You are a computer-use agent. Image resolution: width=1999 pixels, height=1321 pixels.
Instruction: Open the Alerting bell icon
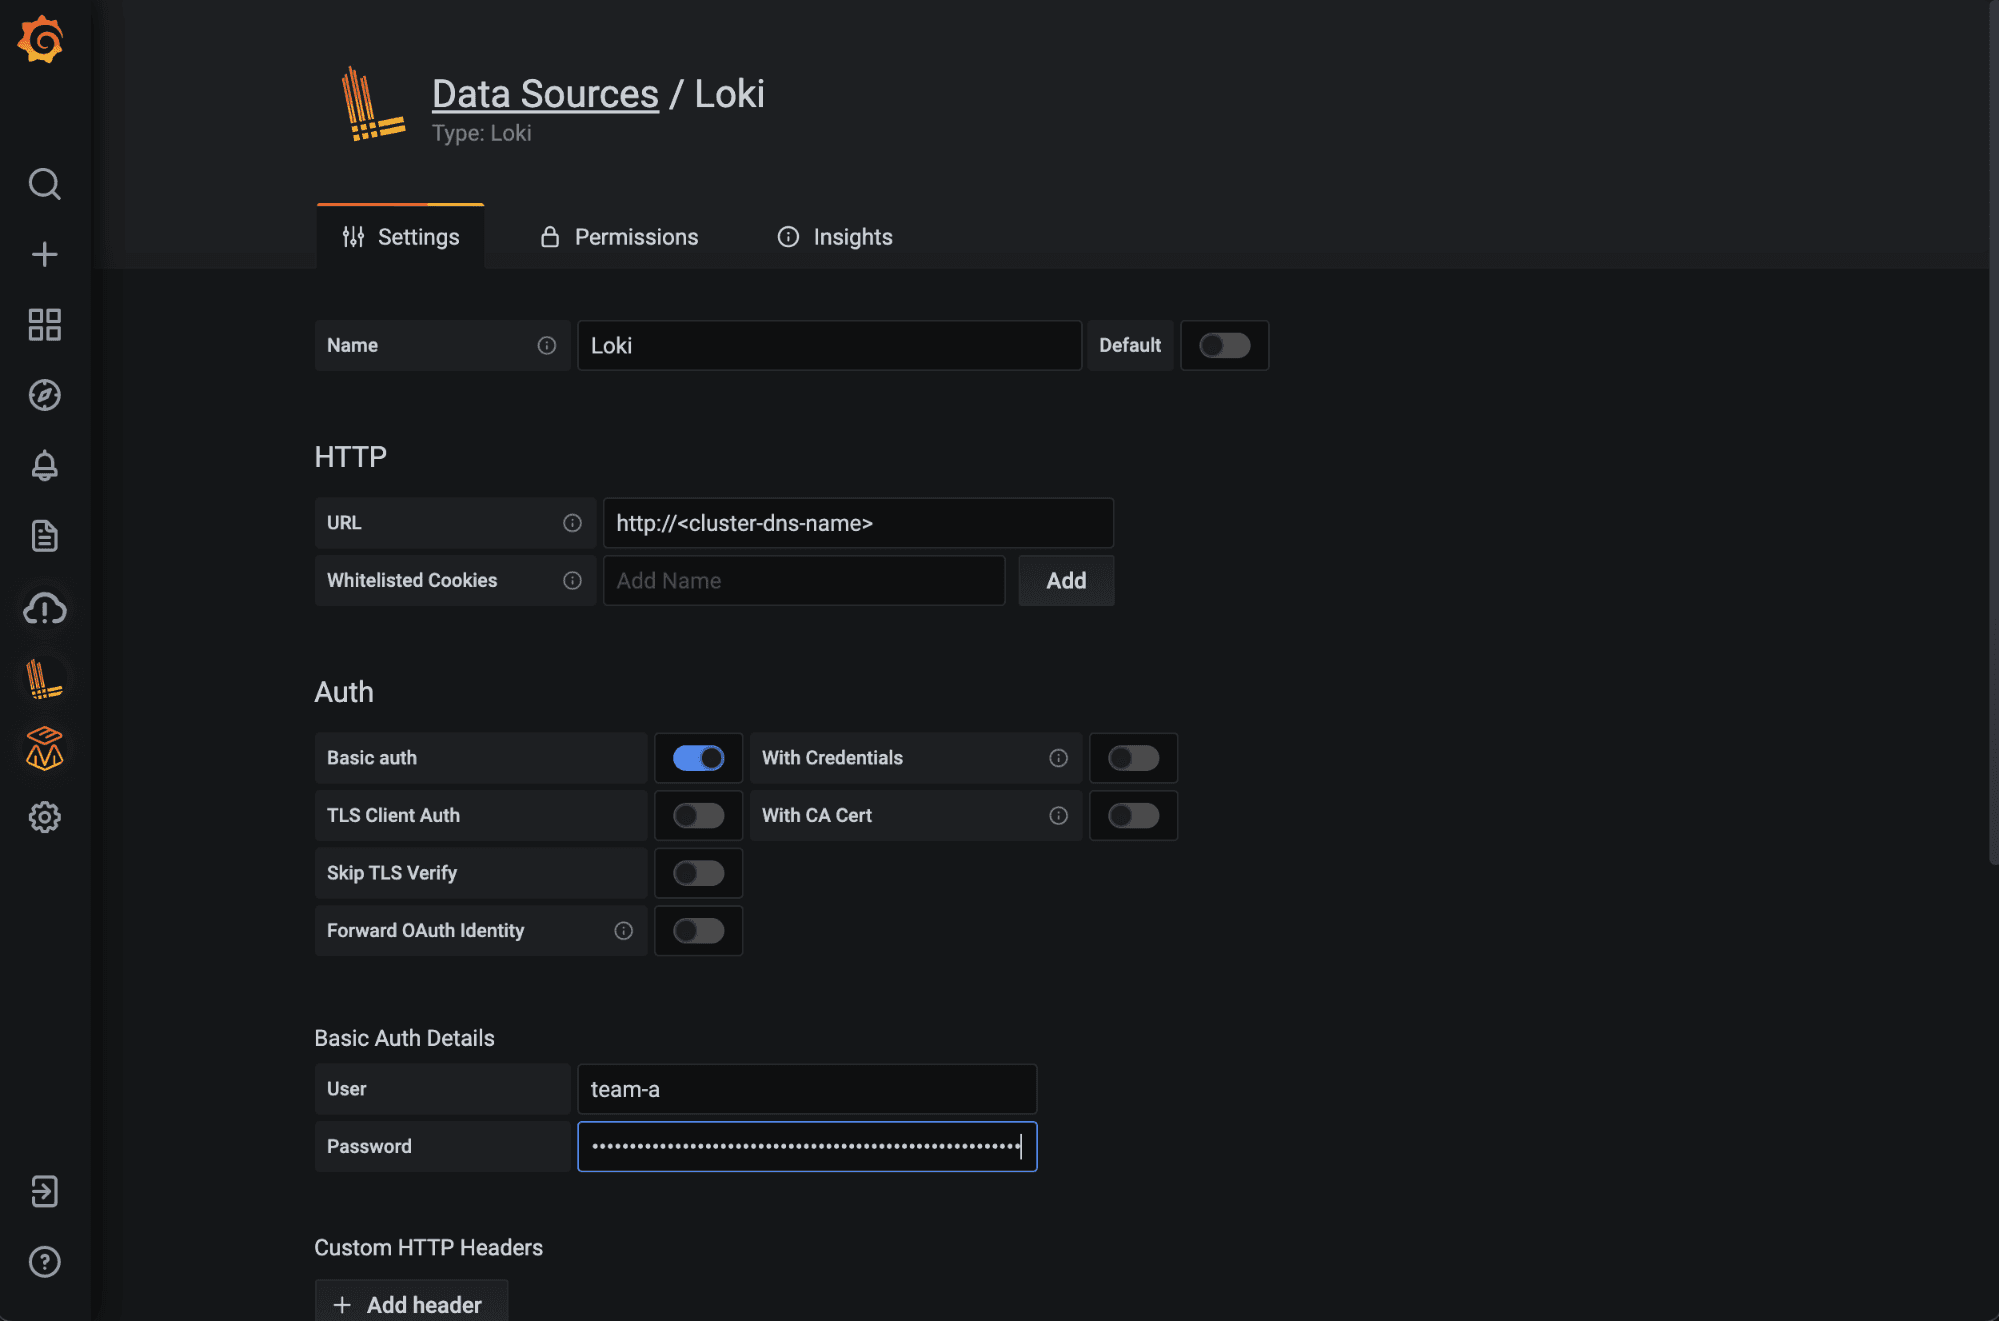pyautogui.click(x=44, y=465)
